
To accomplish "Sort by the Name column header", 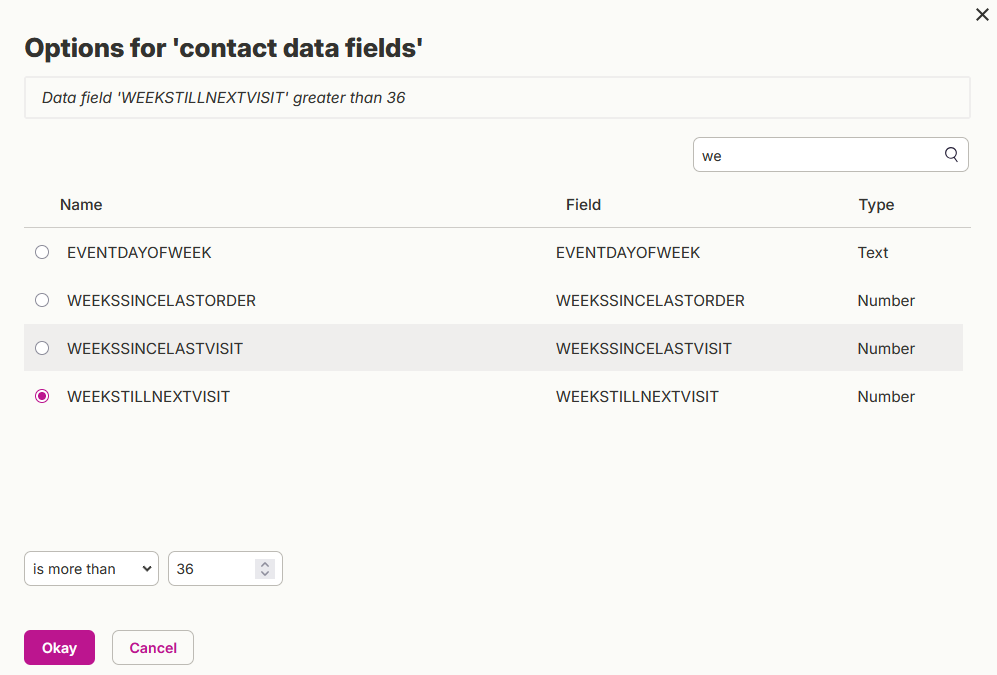I will (x=81, y=205).
